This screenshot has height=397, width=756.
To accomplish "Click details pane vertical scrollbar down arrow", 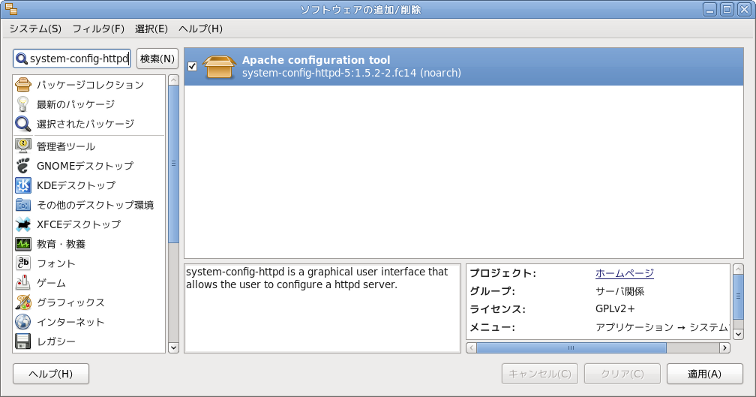I will tap(738, 334).
